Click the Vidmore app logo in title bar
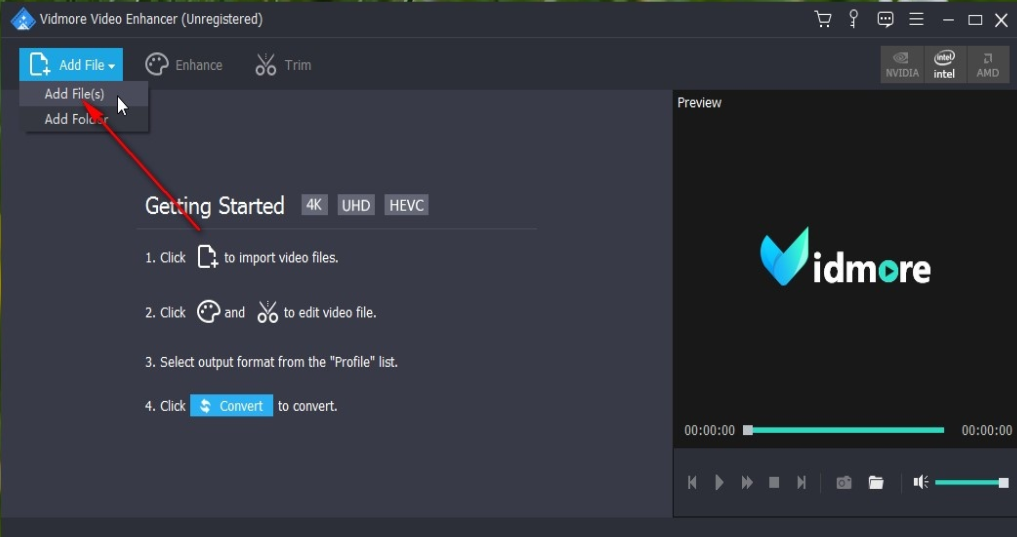Viewport: 1017px width, 537px height. point(23,19)
